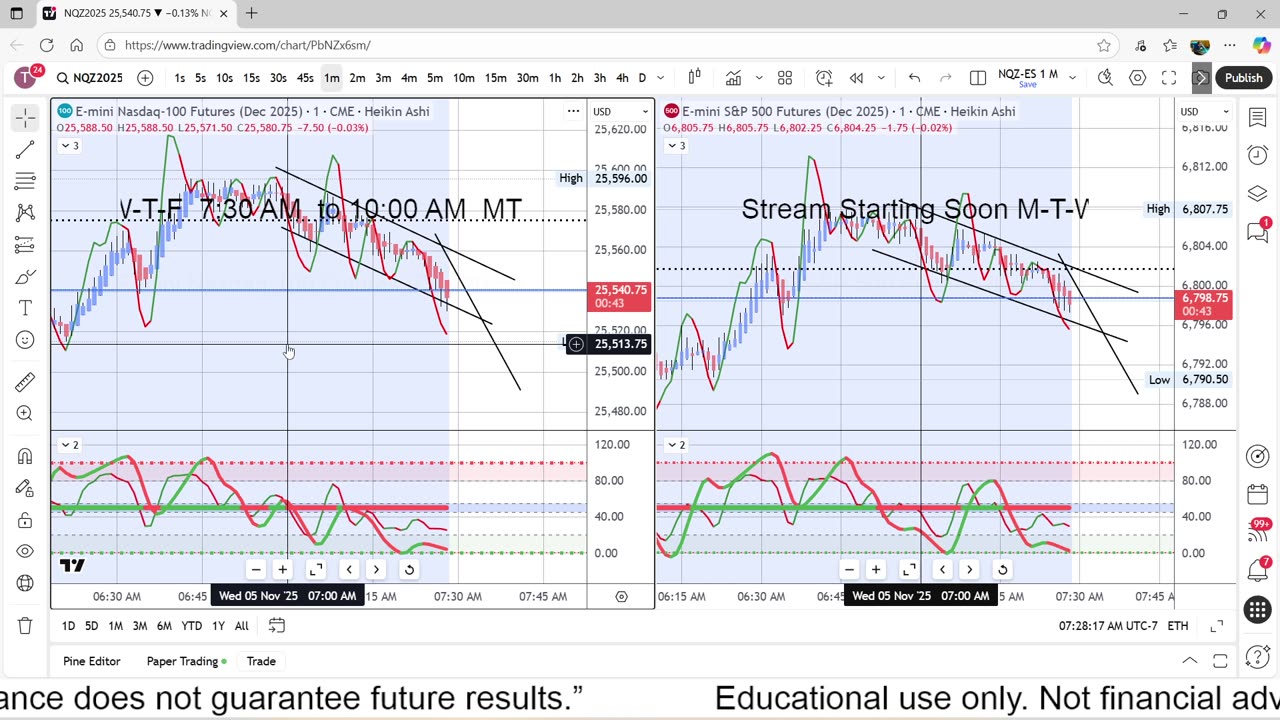Open the Paper Trading panel
1280x720 pixels.
[186, 661]
